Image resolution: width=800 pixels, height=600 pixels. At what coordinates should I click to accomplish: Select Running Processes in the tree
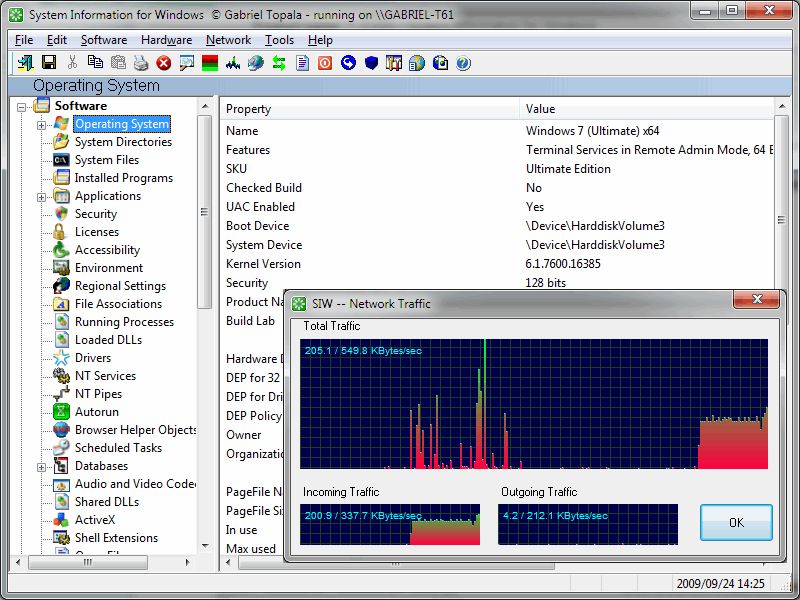point(124,322)
